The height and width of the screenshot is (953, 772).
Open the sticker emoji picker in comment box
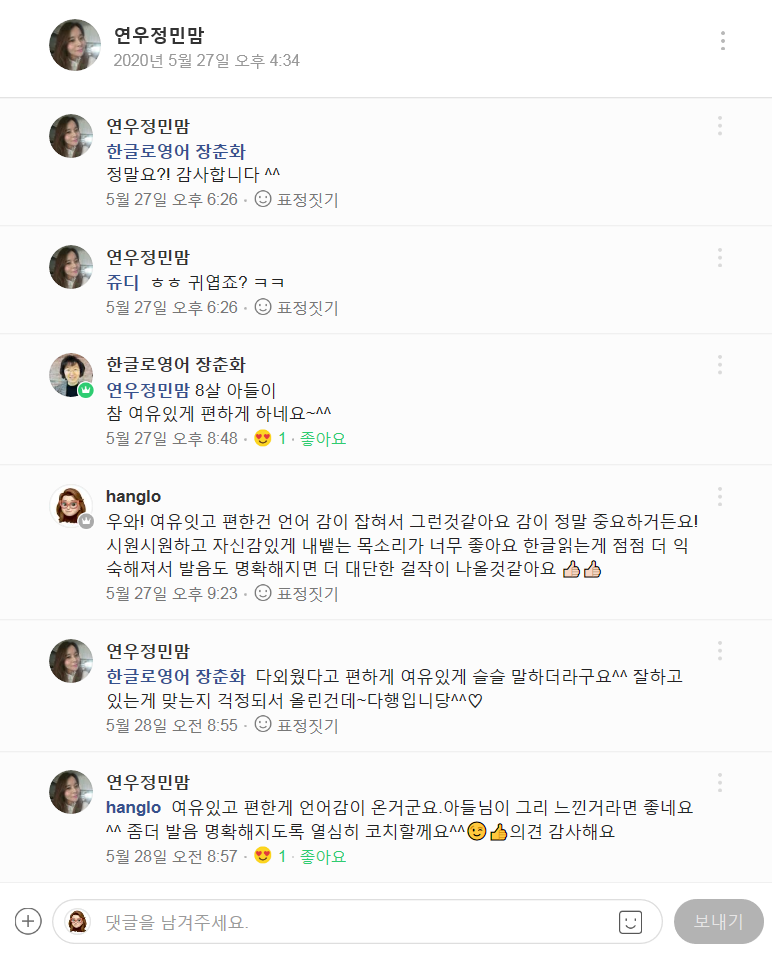click(630, 922)
